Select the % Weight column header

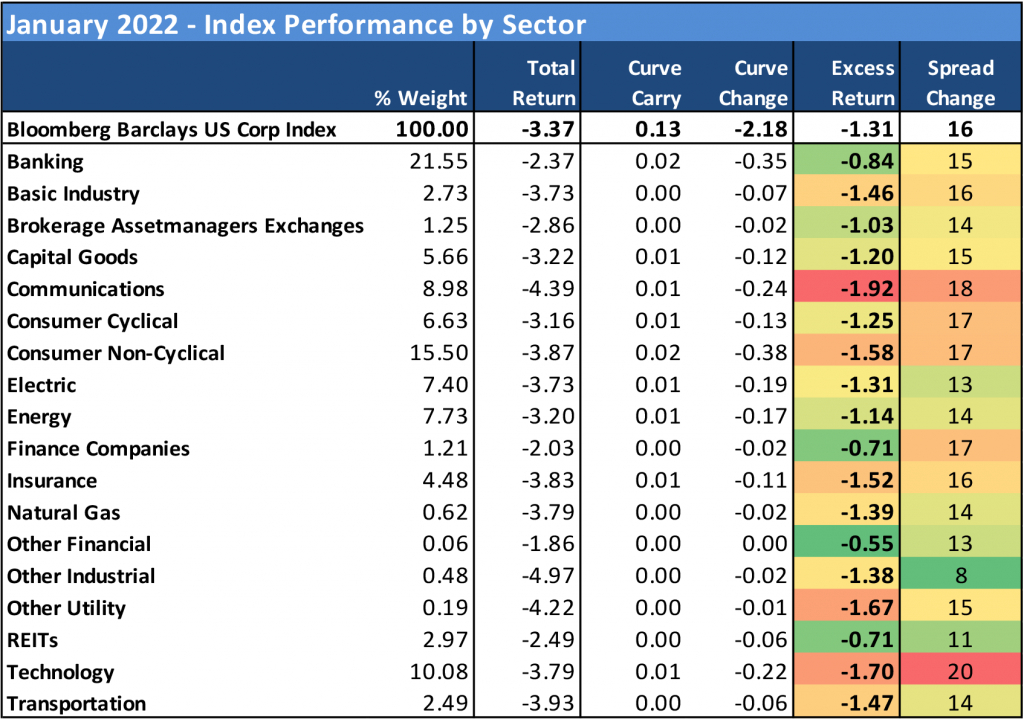tap(420, 98)
